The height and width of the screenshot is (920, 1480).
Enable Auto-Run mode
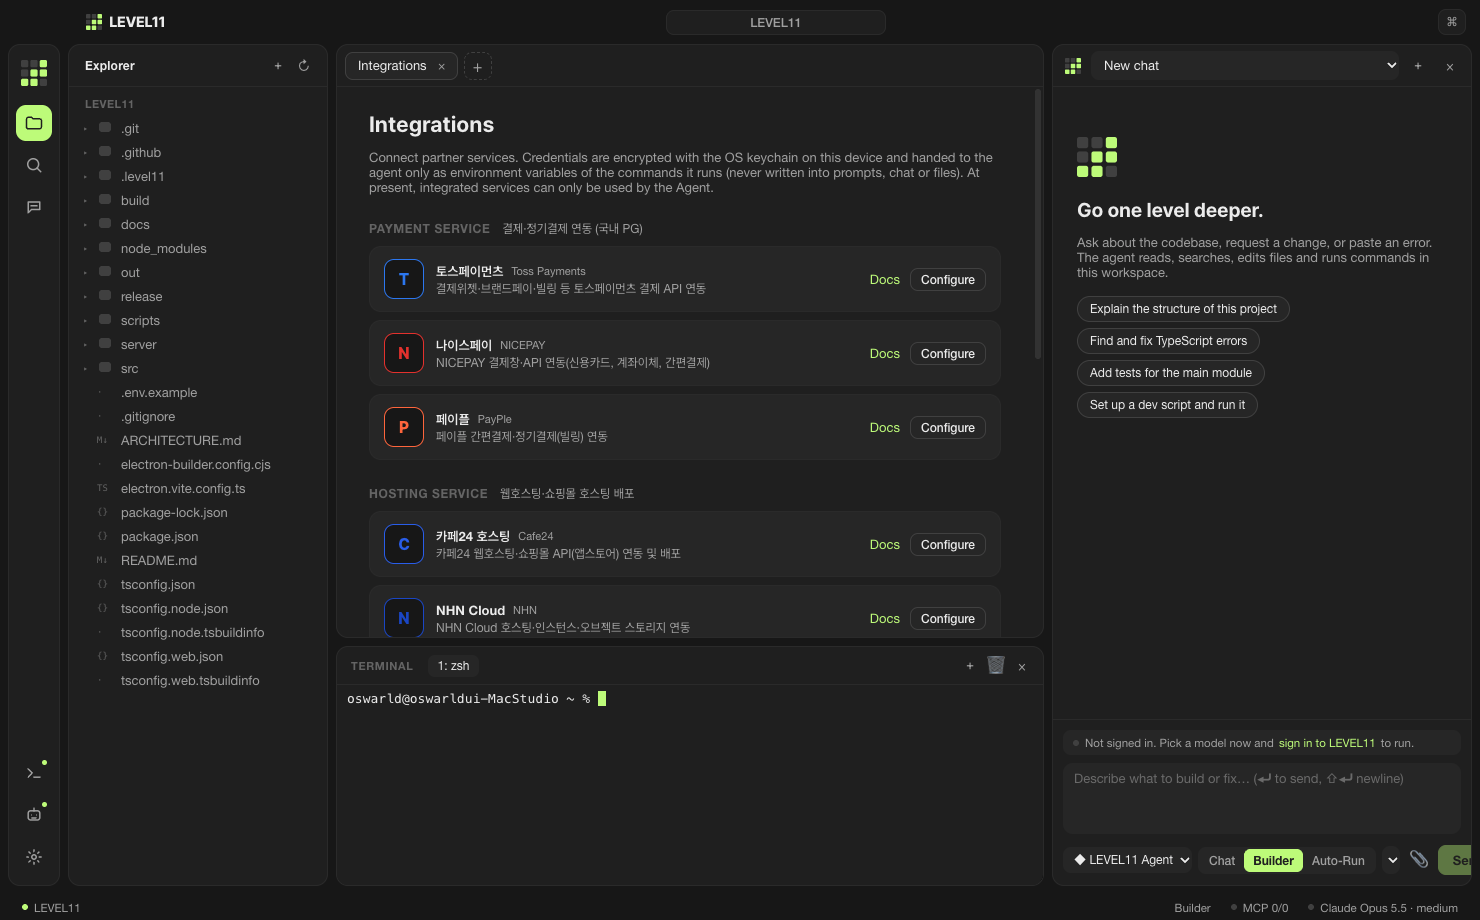[x=1338, y=861]
